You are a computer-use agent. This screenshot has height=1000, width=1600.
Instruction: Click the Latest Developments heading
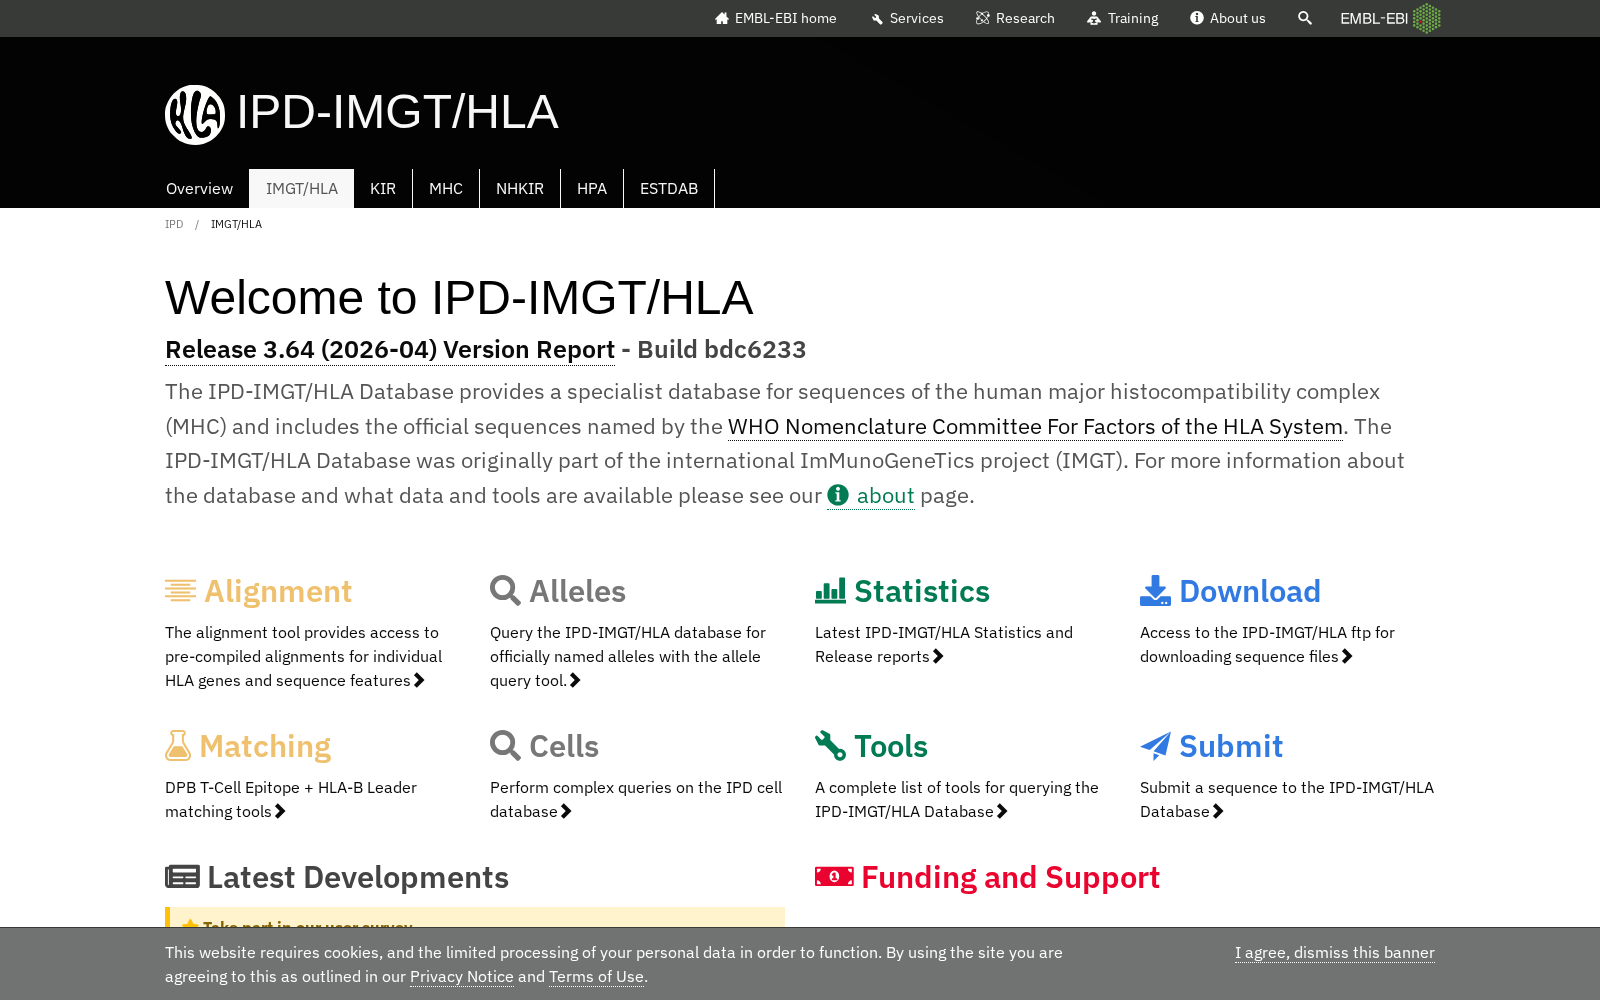coord(358,877)
